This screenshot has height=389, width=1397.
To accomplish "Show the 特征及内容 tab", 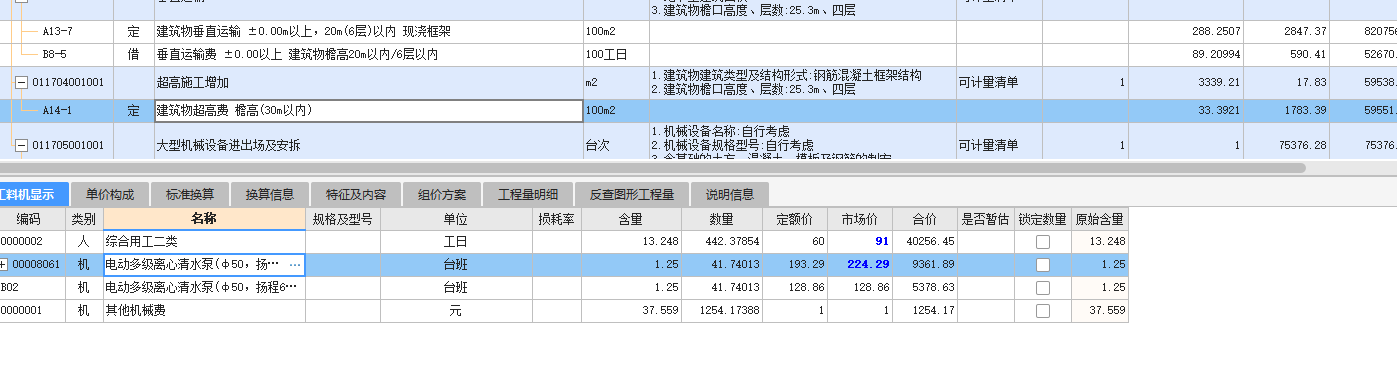I will point(356,194).
